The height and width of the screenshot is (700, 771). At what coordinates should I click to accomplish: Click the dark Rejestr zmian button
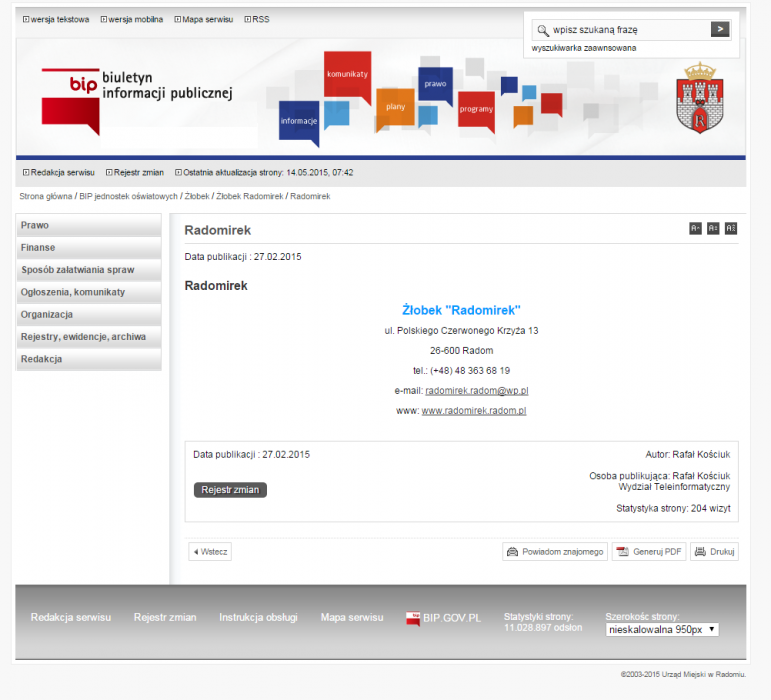point(230,490)
